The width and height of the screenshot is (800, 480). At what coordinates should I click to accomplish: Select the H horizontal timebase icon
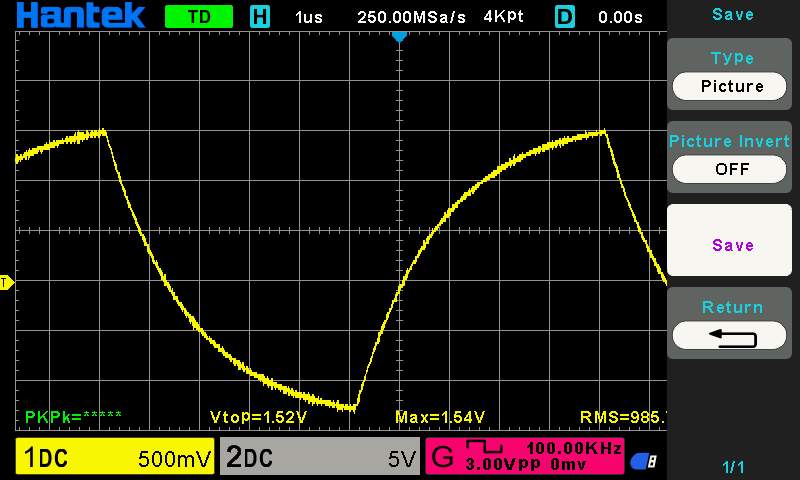pos(259,17)
